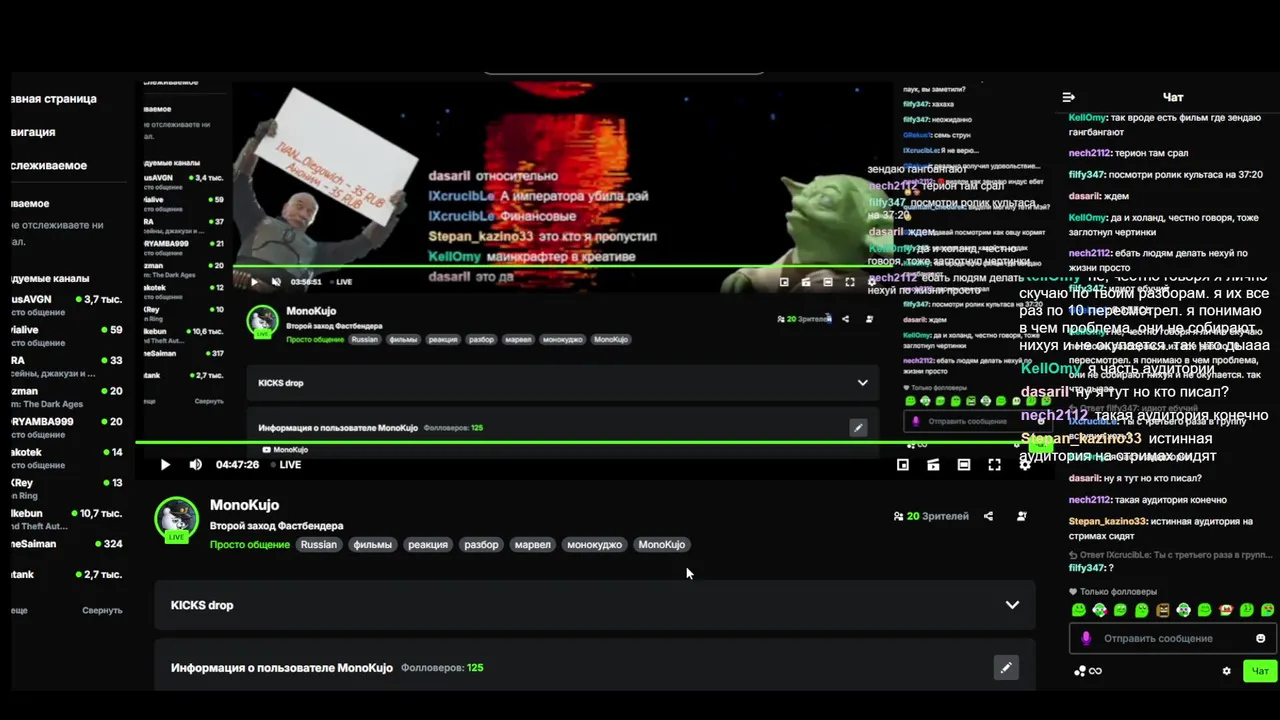Viewport: 1280px width, 720px height.
Task: Select the разбор tag
Action: click(x=481, y=545)
